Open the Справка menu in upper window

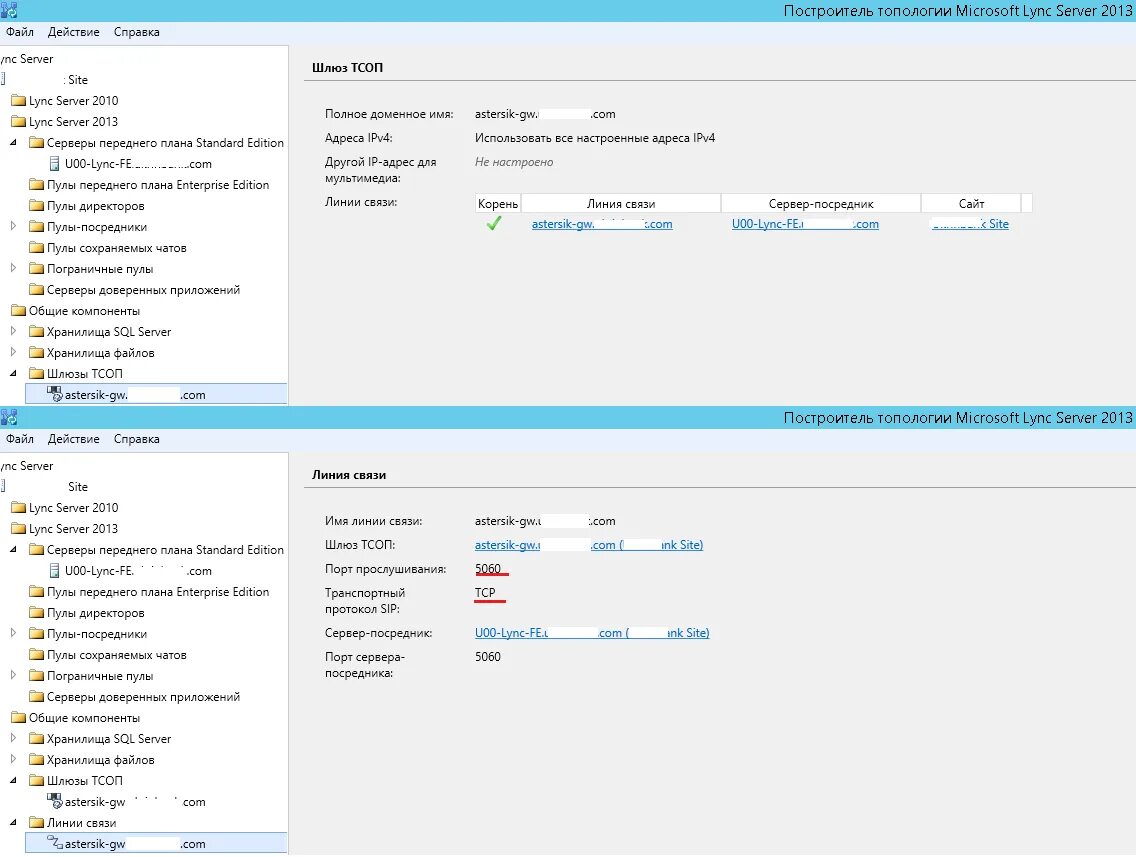point(136,32)
